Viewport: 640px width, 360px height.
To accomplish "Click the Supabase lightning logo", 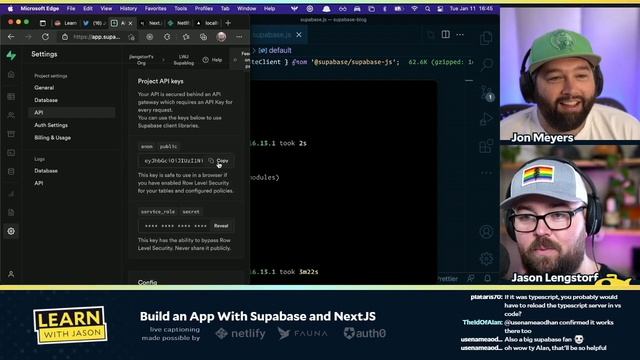I will coord(11,55).
